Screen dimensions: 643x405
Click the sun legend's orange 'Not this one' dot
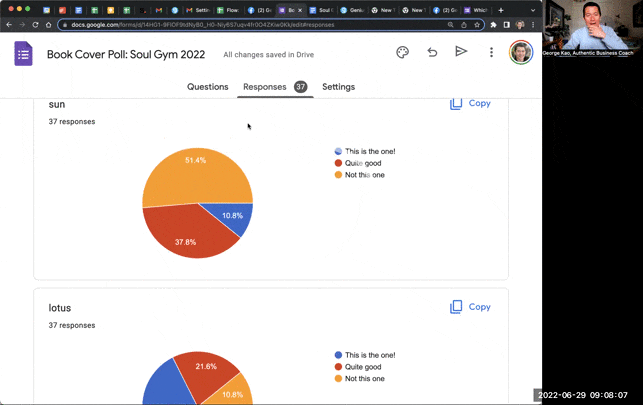click(x=338, y=175)
